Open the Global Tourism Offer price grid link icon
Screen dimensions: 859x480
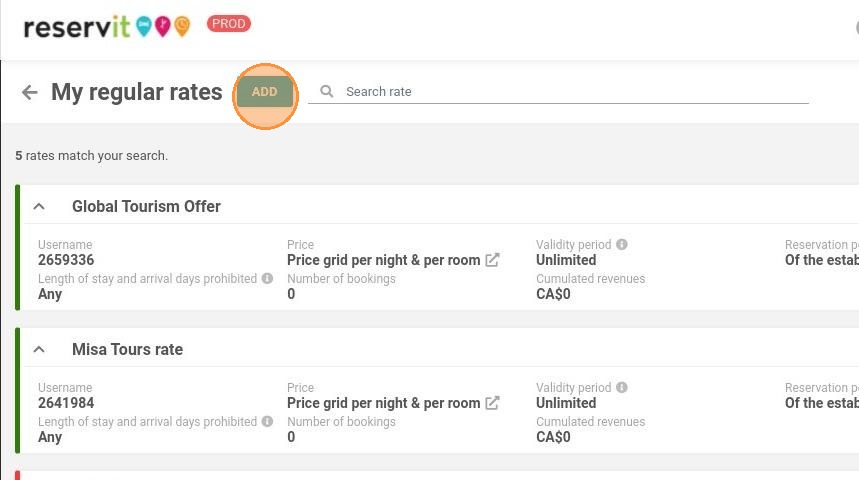point(492,260)
